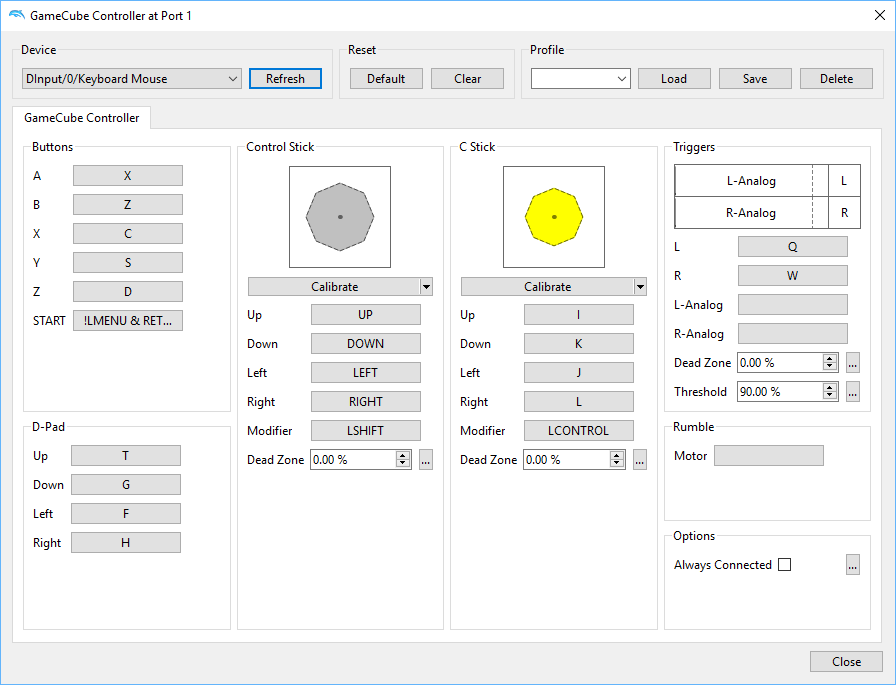Open Control Stick Dead Zone advanced options

426,460
